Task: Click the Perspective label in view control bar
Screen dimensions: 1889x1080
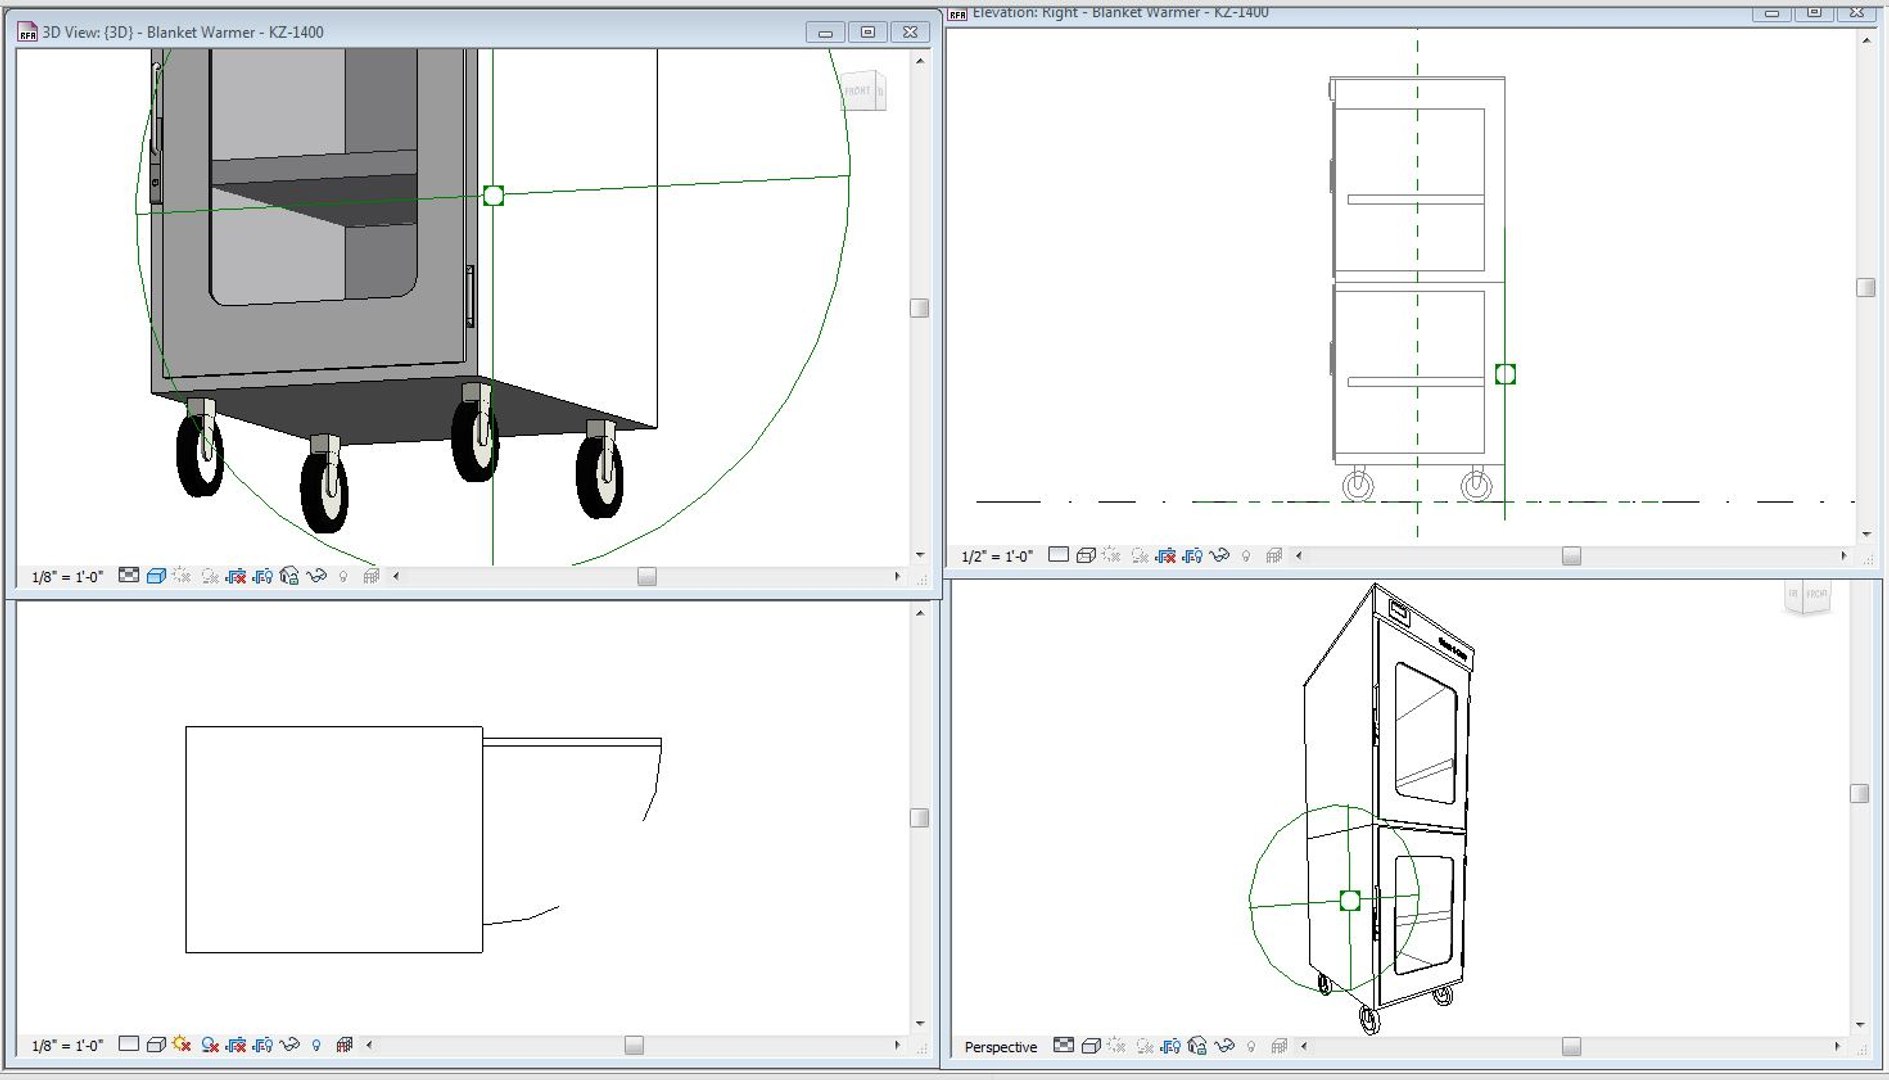Action: 1000,1047
